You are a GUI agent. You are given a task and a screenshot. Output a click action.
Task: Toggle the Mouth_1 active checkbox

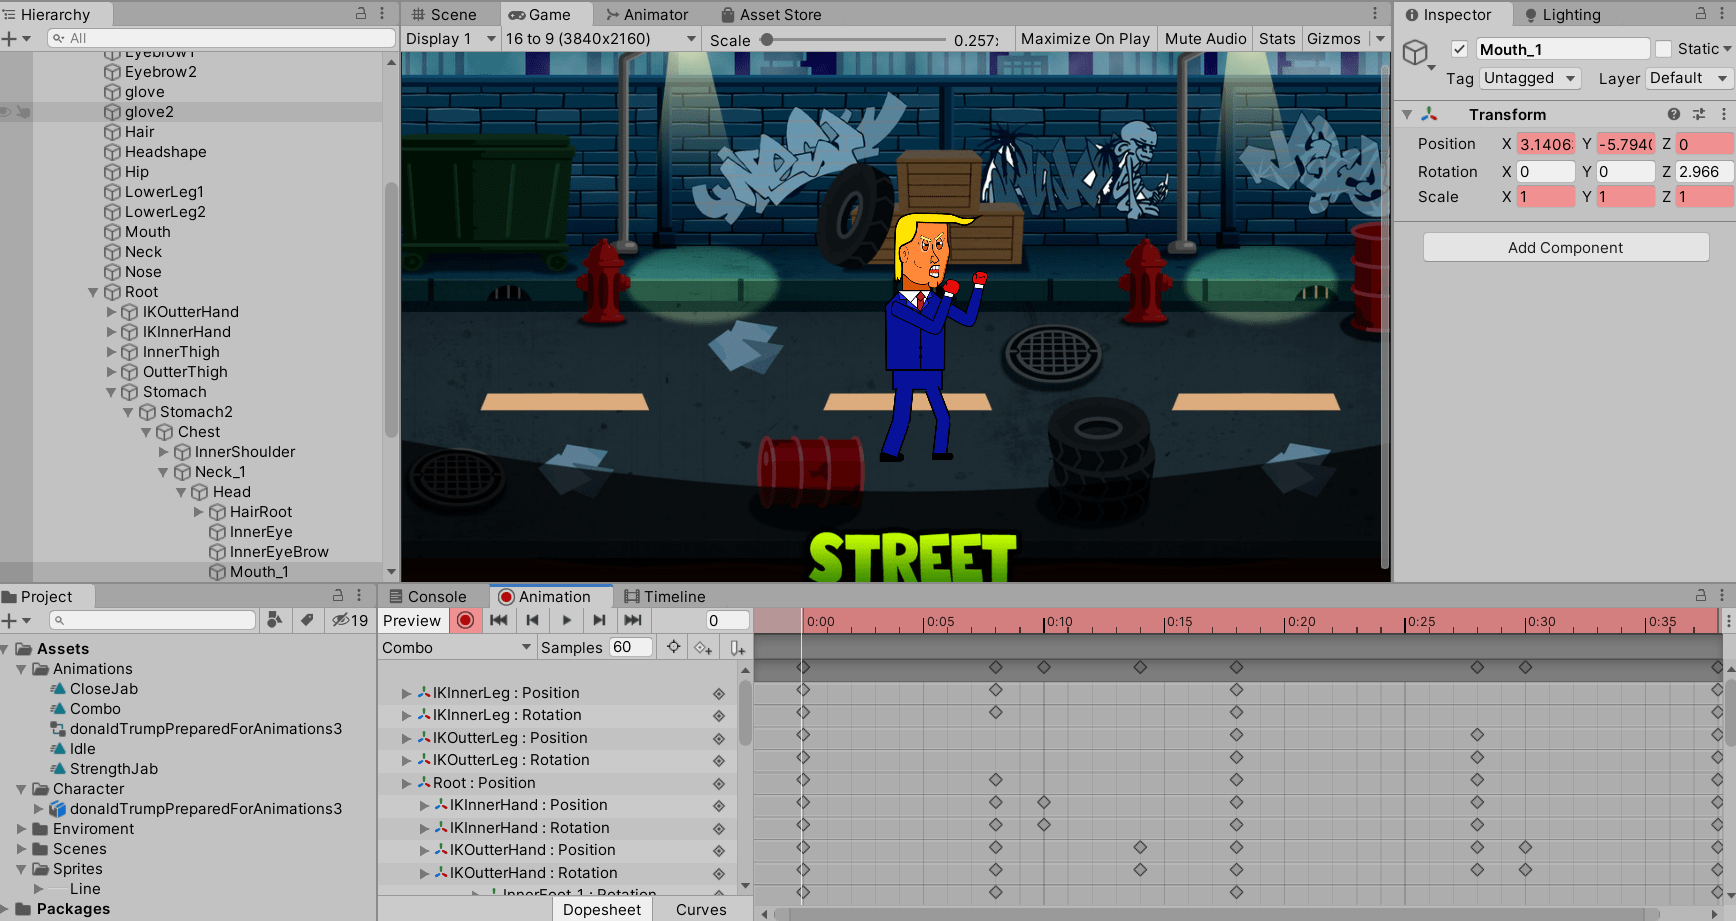pyautogui.click(x=1460, y=49)
